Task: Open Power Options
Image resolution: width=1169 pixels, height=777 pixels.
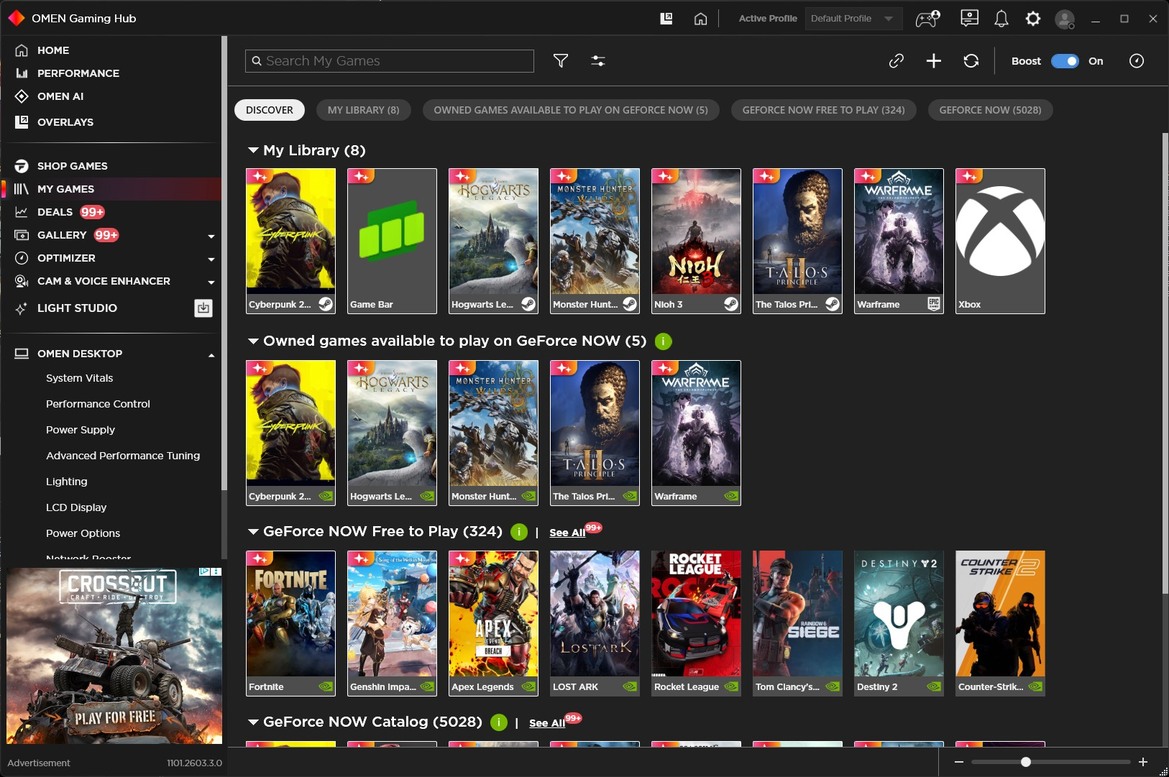Action: [x=83, y=533]
